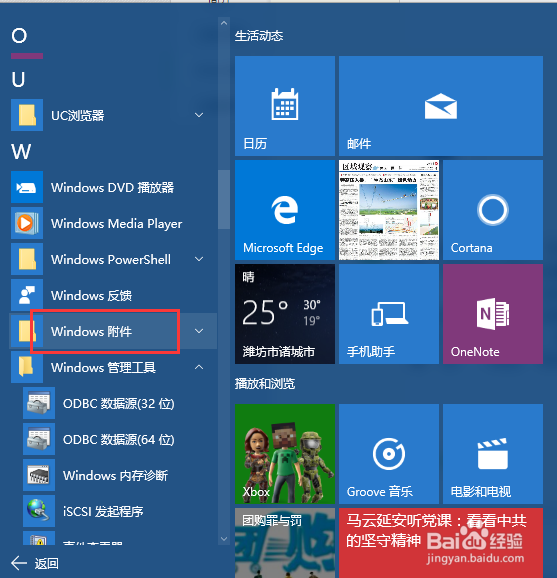
Task: Open the Groove 音乐 tile
Action: 389,454
